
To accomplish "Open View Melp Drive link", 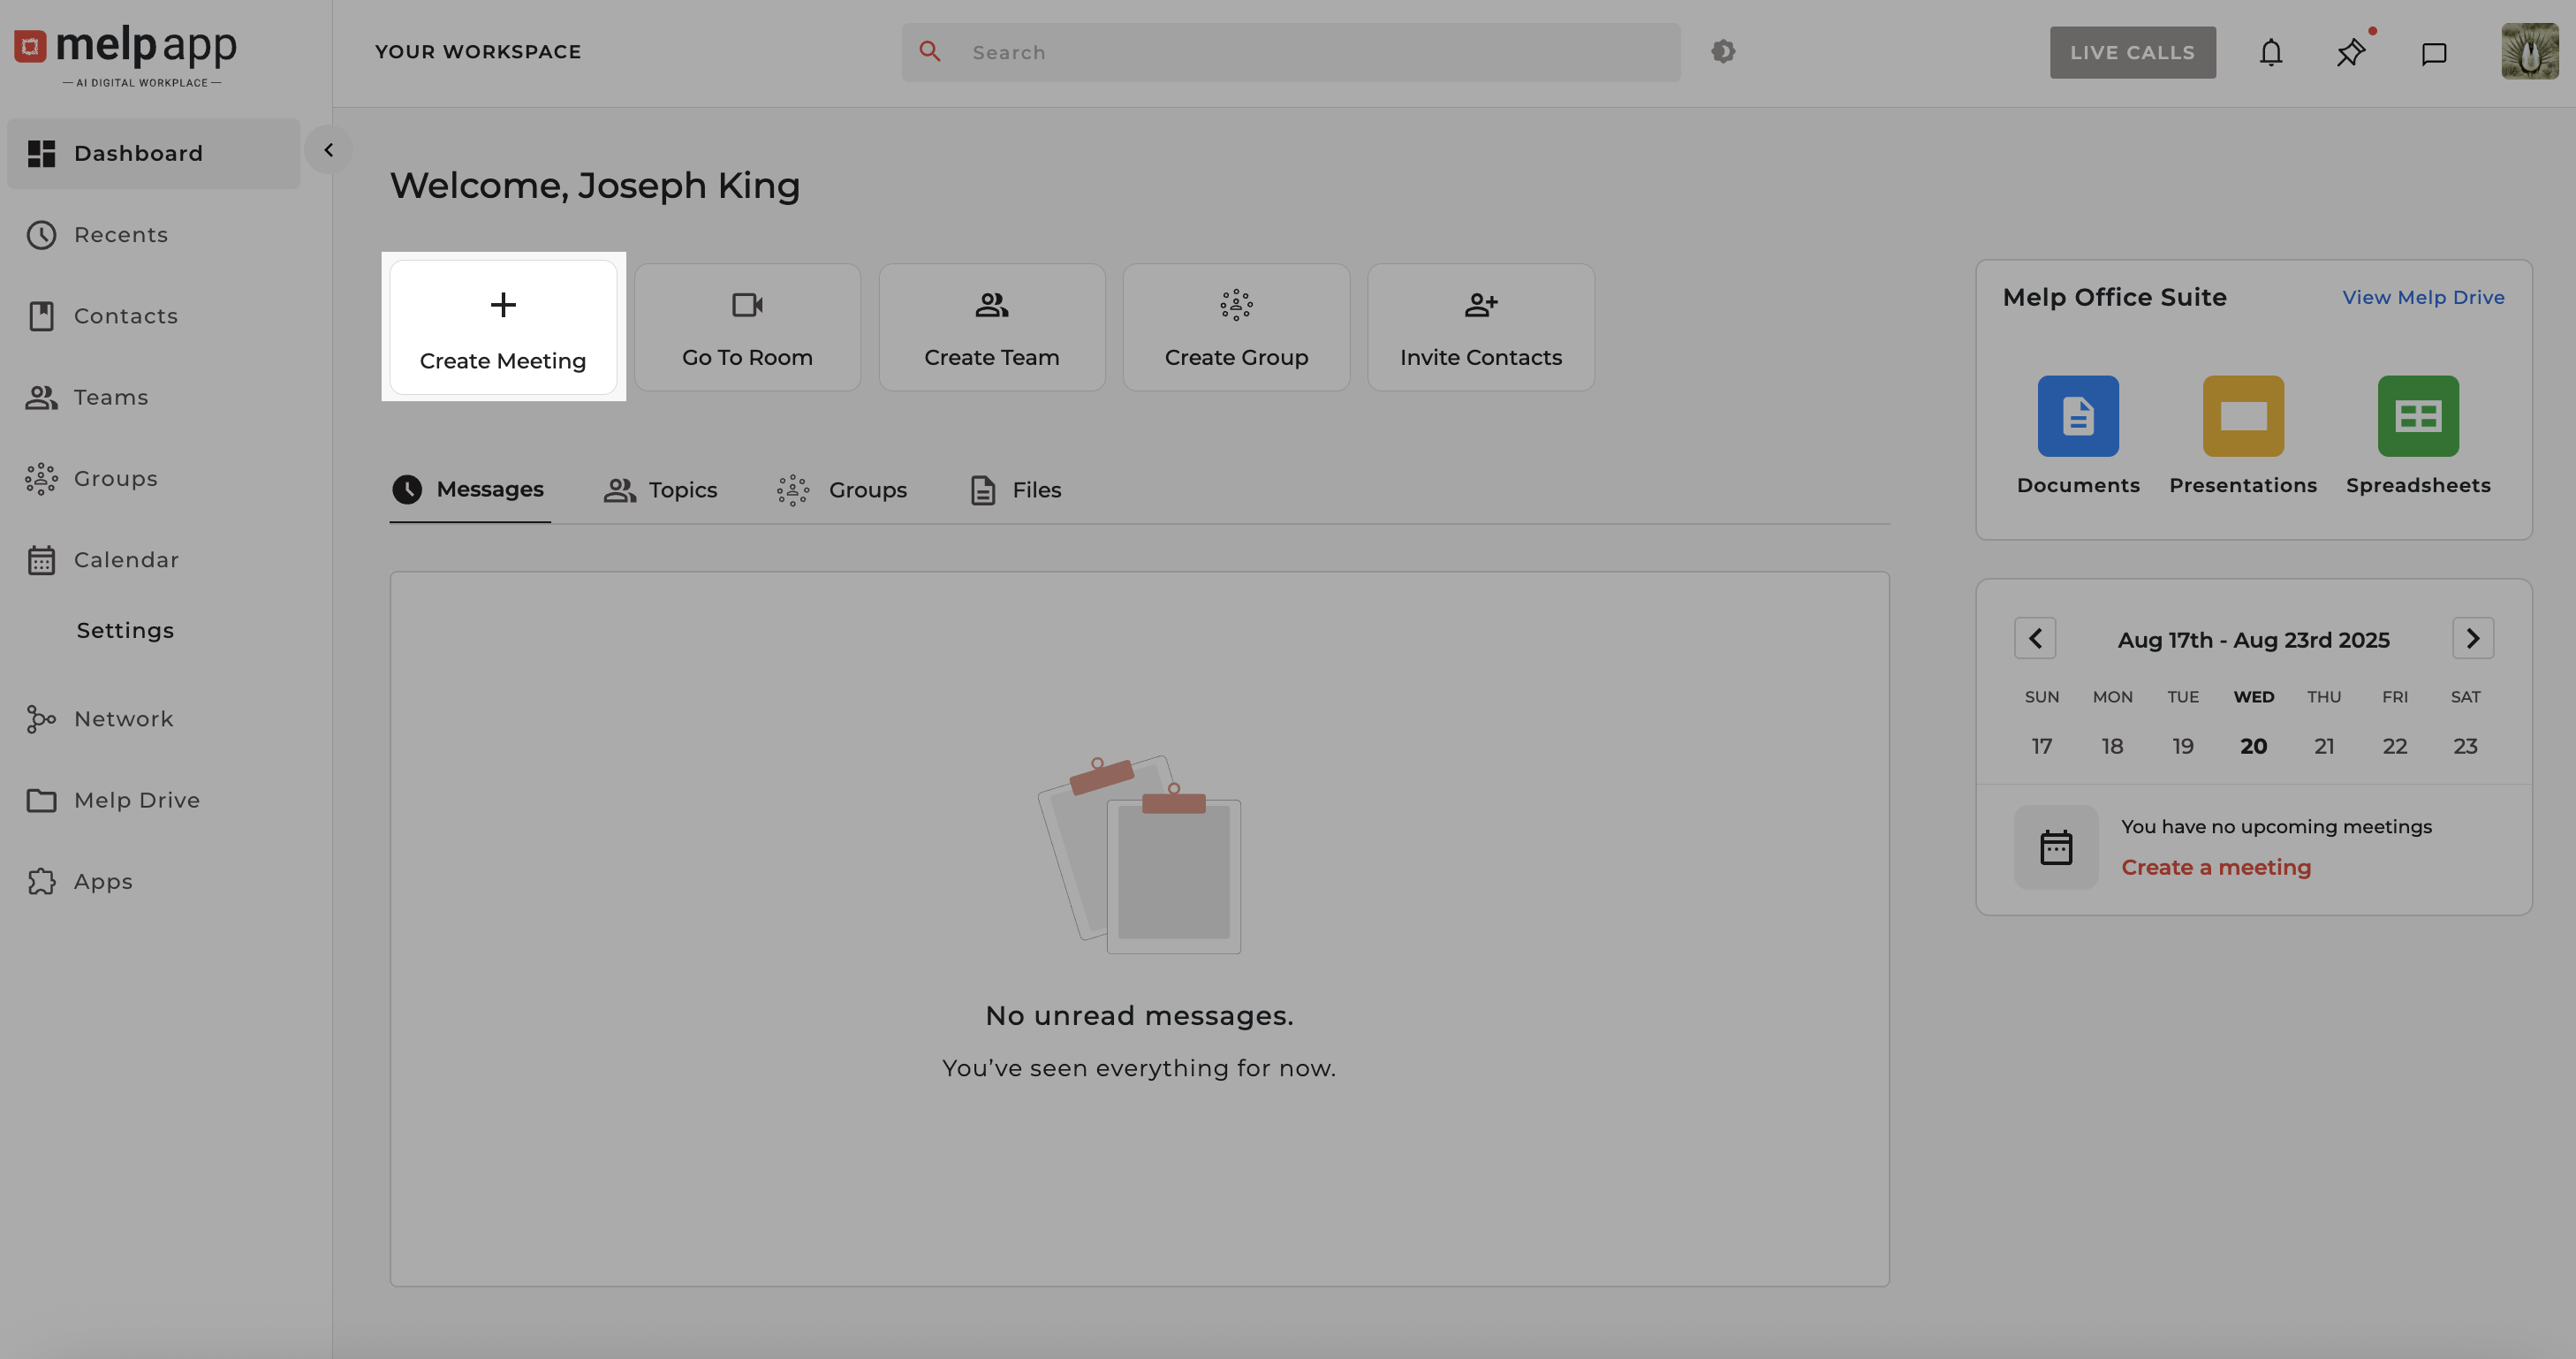I will (x=2423, y=297).
